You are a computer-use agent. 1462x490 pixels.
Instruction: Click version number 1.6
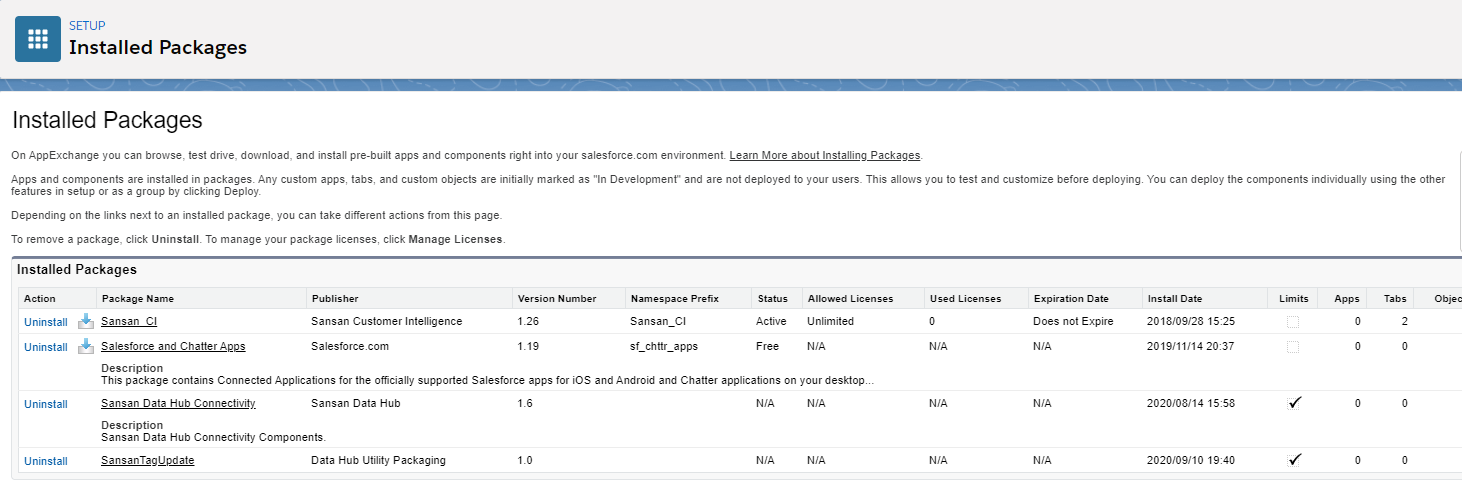coord(526,403)
